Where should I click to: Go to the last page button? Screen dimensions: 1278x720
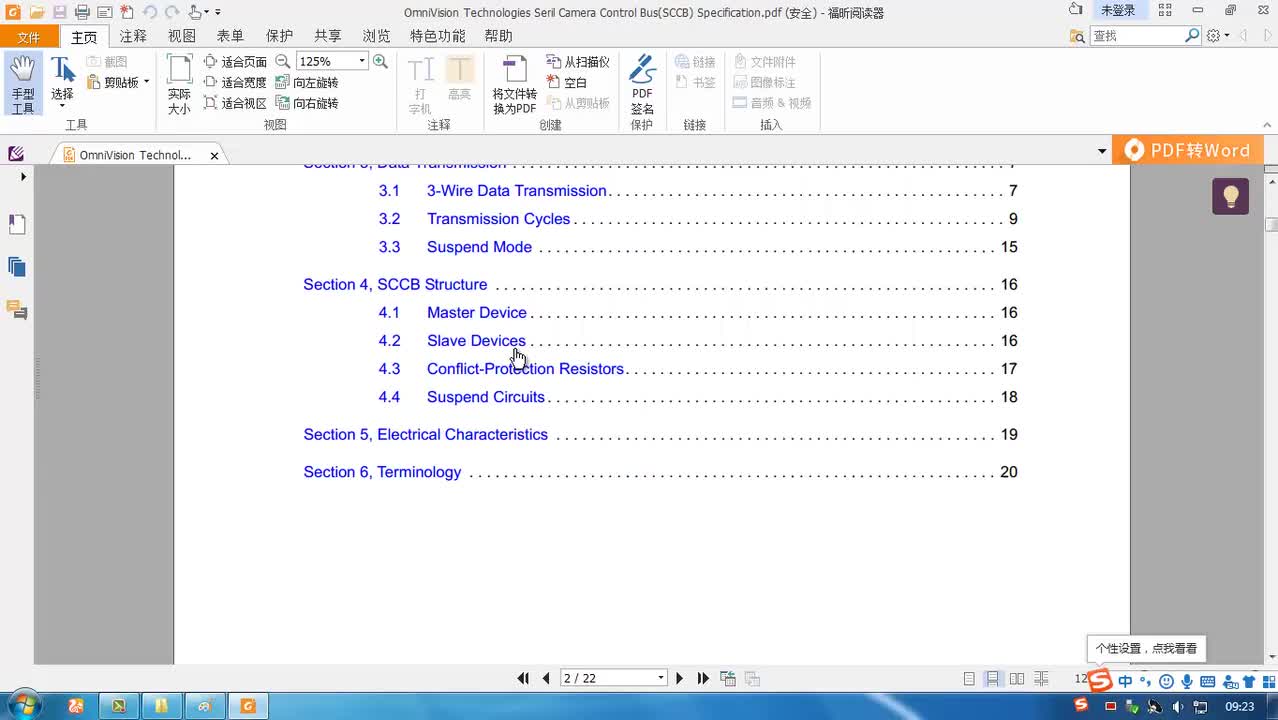coord(703,678)
